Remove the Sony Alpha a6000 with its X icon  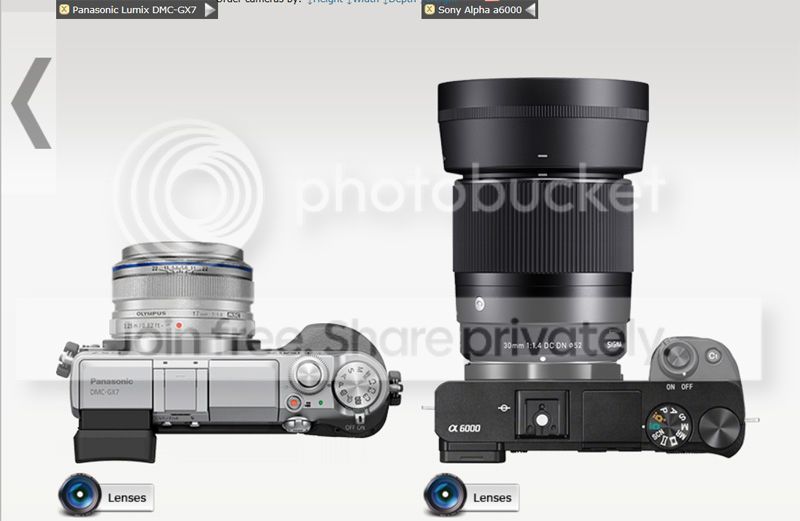pos(429,10)
